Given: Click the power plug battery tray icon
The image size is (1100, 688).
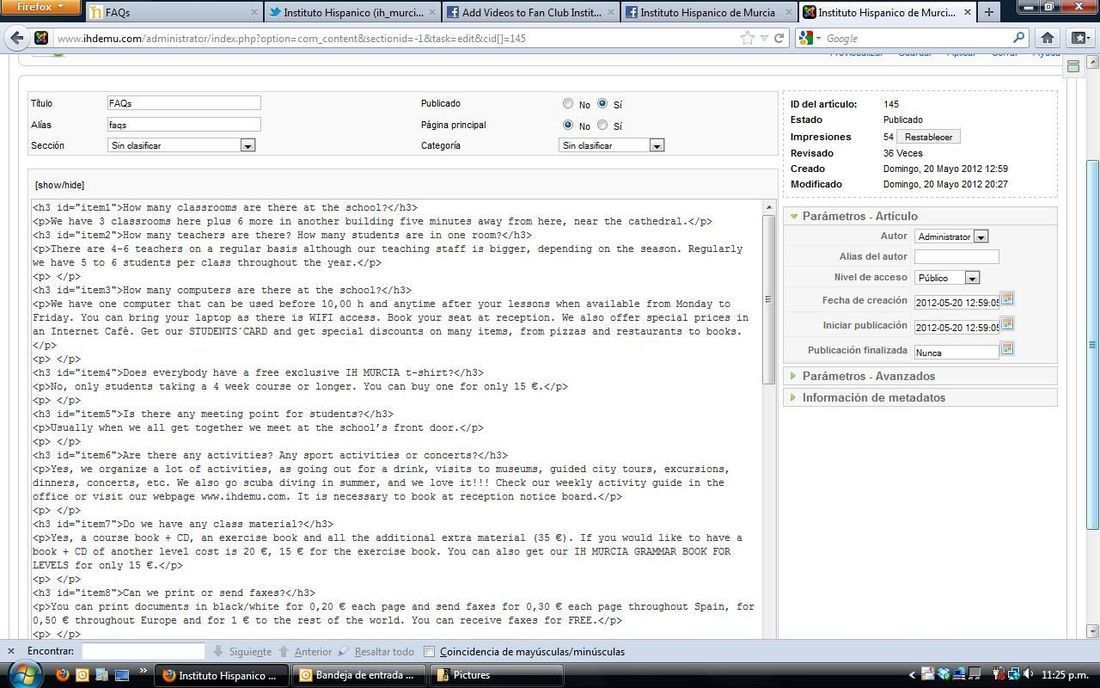Looking at the screenshot, I should click(x=998, y=674).
